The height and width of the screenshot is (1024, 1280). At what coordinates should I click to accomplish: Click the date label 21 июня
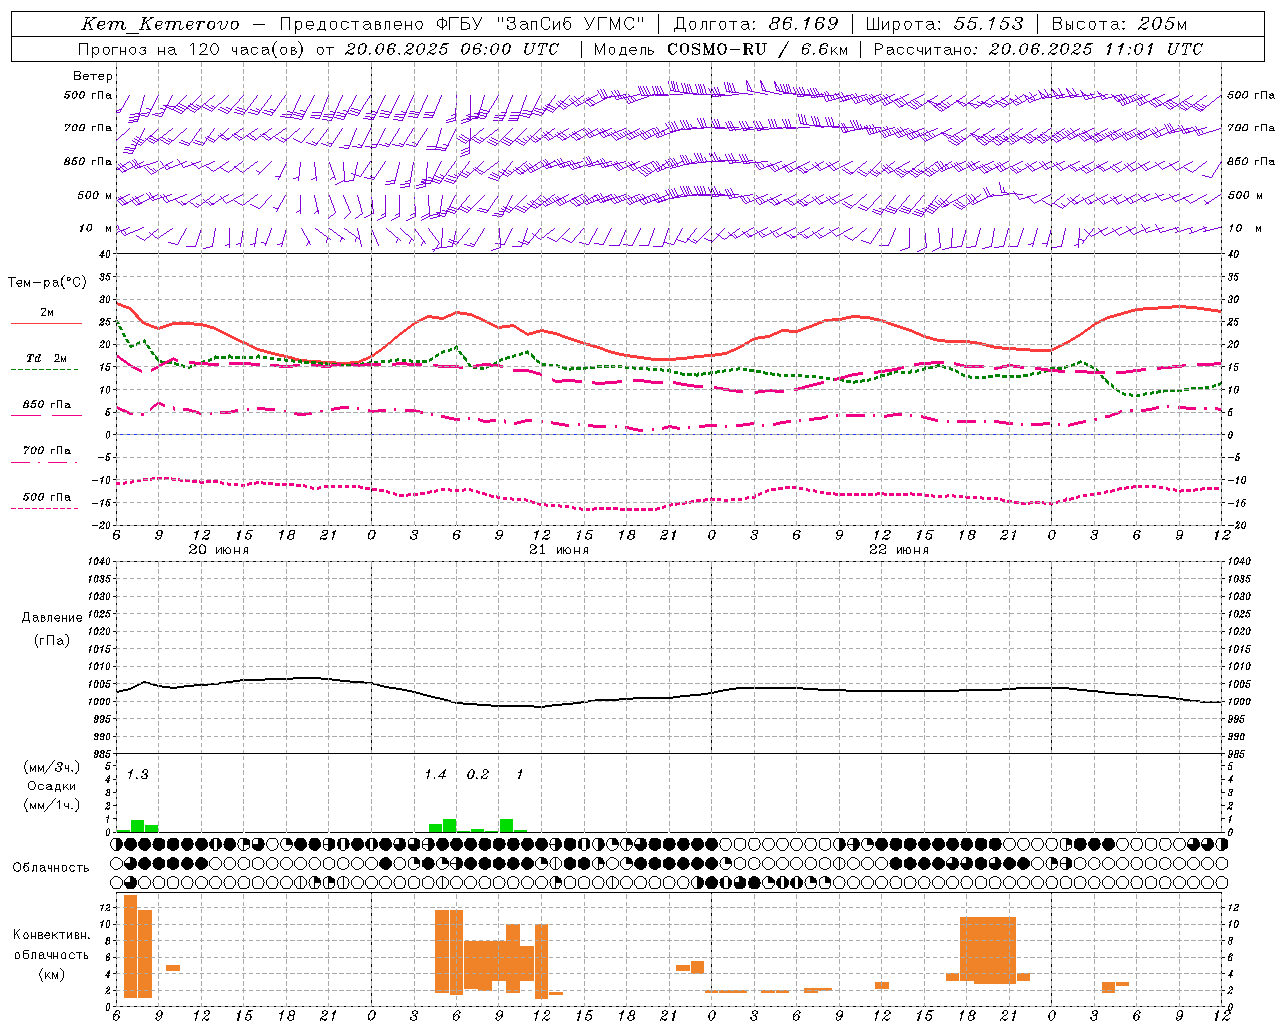pyautogui.click(x=559, y=550)
